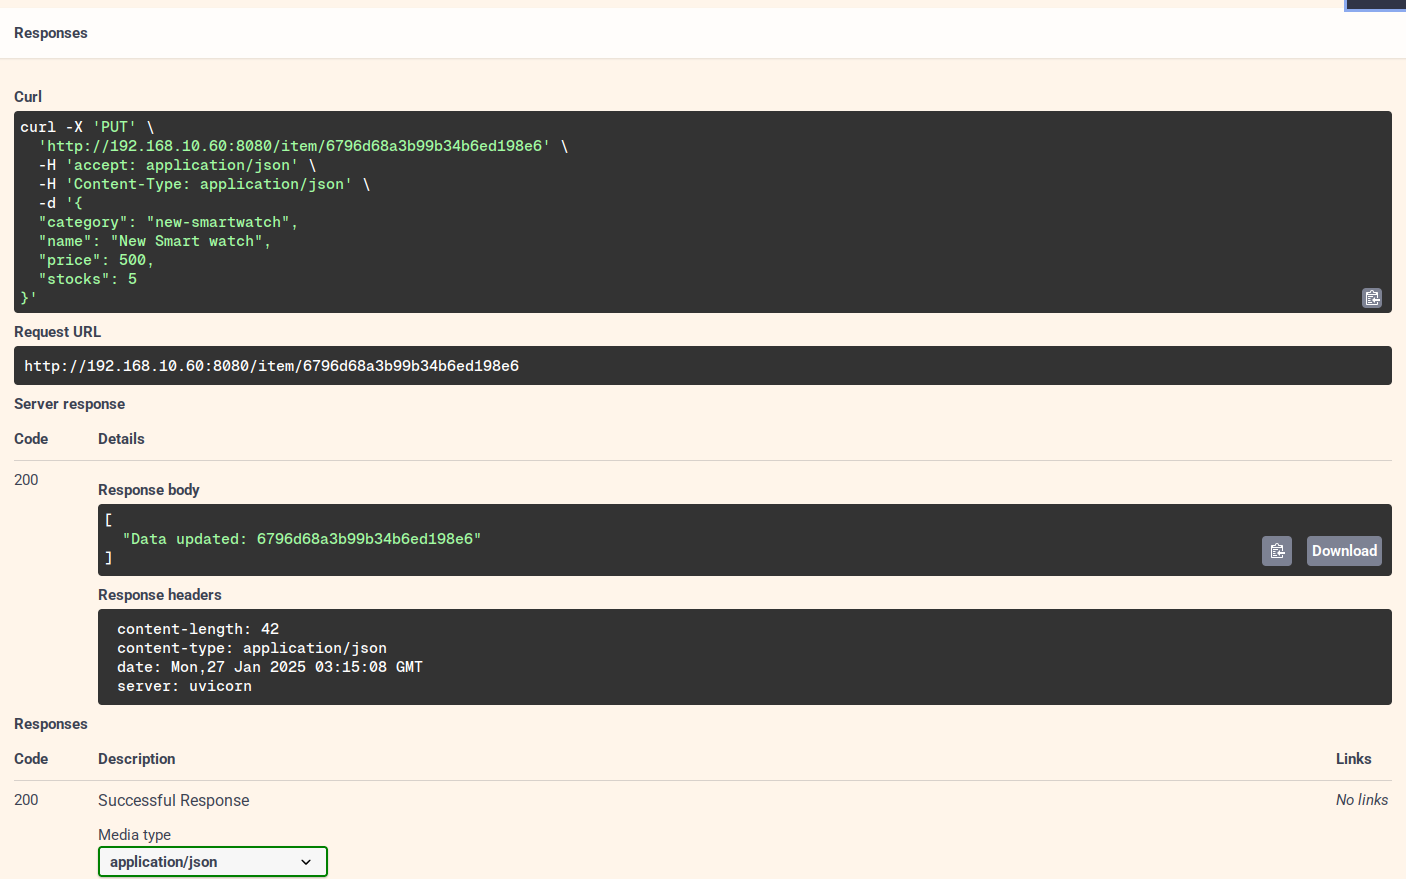Click the Successful Response description text

pyautogui.click(x=173, y=800)
